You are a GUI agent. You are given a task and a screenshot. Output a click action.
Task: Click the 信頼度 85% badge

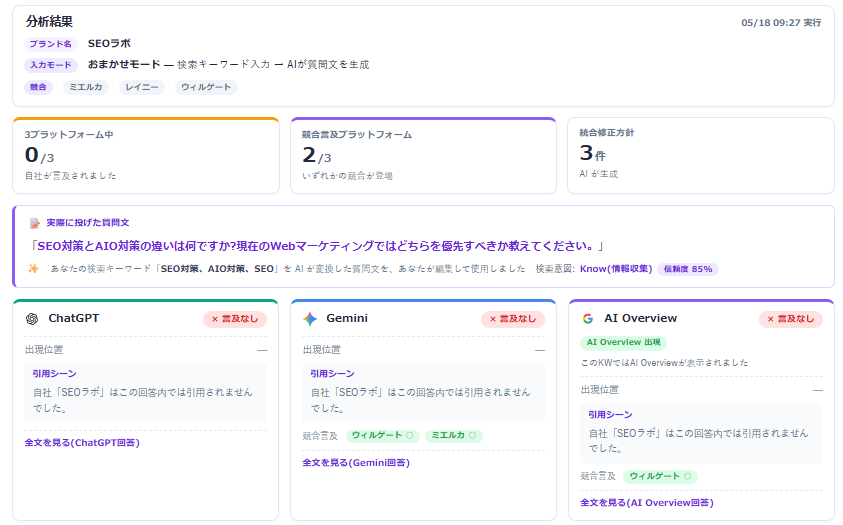pos(688,269)
